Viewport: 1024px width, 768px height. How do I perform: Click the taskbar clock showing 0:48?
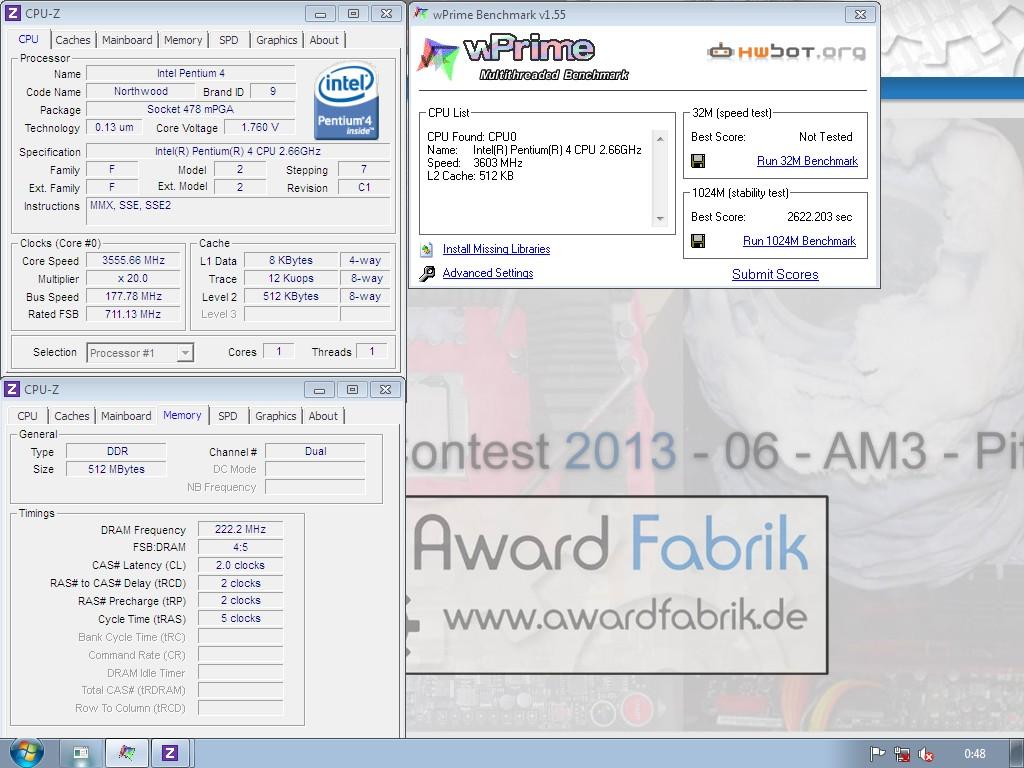[975, 754]
